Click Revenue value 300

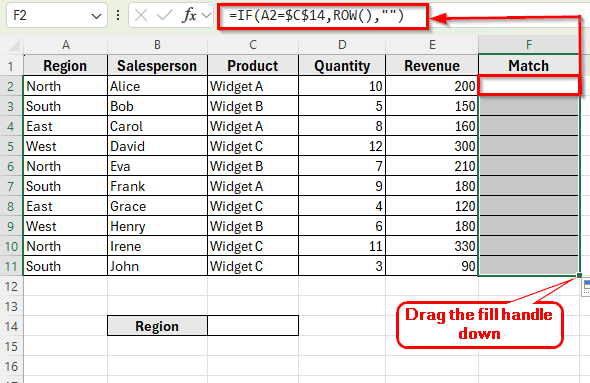point(432,146)
